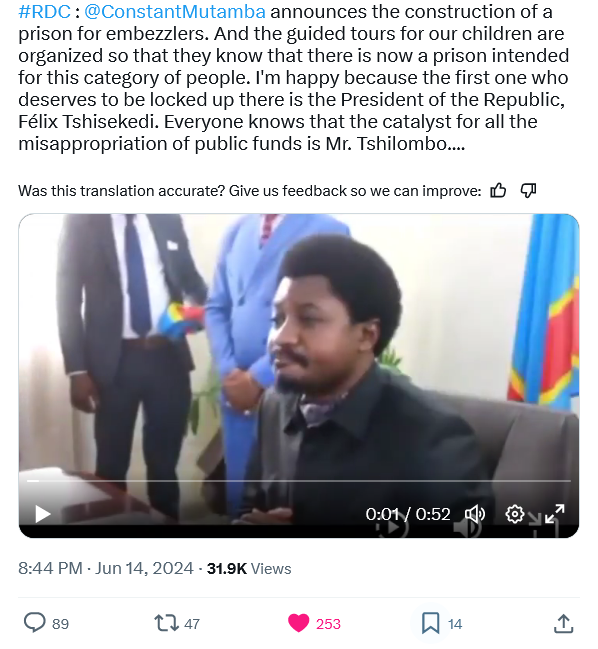598x649 pixels.
Task: Bookmark this post with the bookmark icon
Action: point(430,623)
